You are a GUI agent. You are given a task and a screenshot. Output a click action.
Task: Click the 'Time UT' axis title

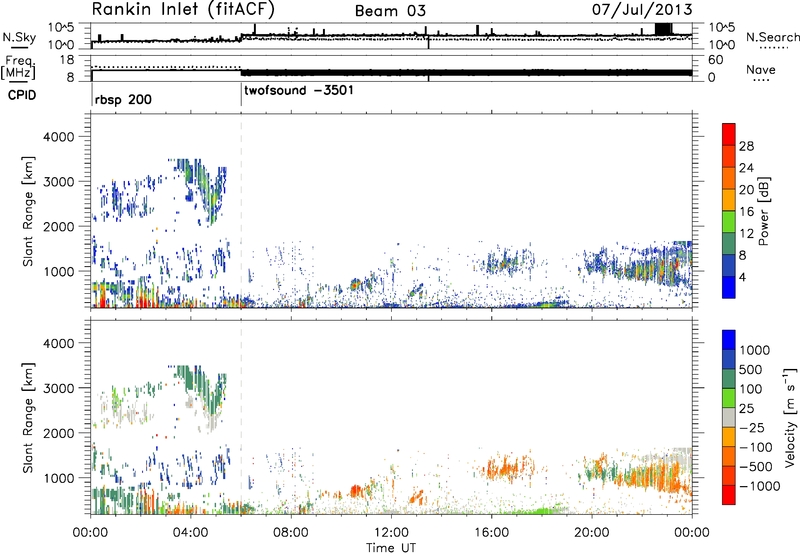pos(391,547)
